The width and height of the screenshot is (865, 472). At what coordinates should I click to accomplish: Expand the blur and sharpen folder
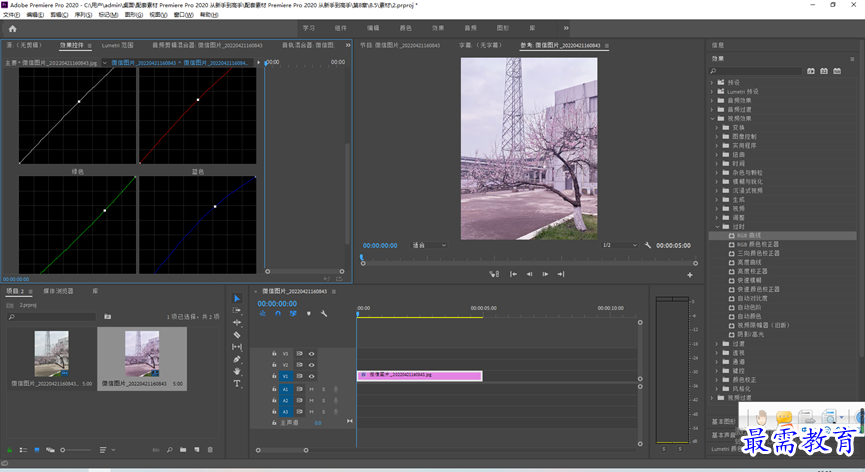tap(717, 181)
